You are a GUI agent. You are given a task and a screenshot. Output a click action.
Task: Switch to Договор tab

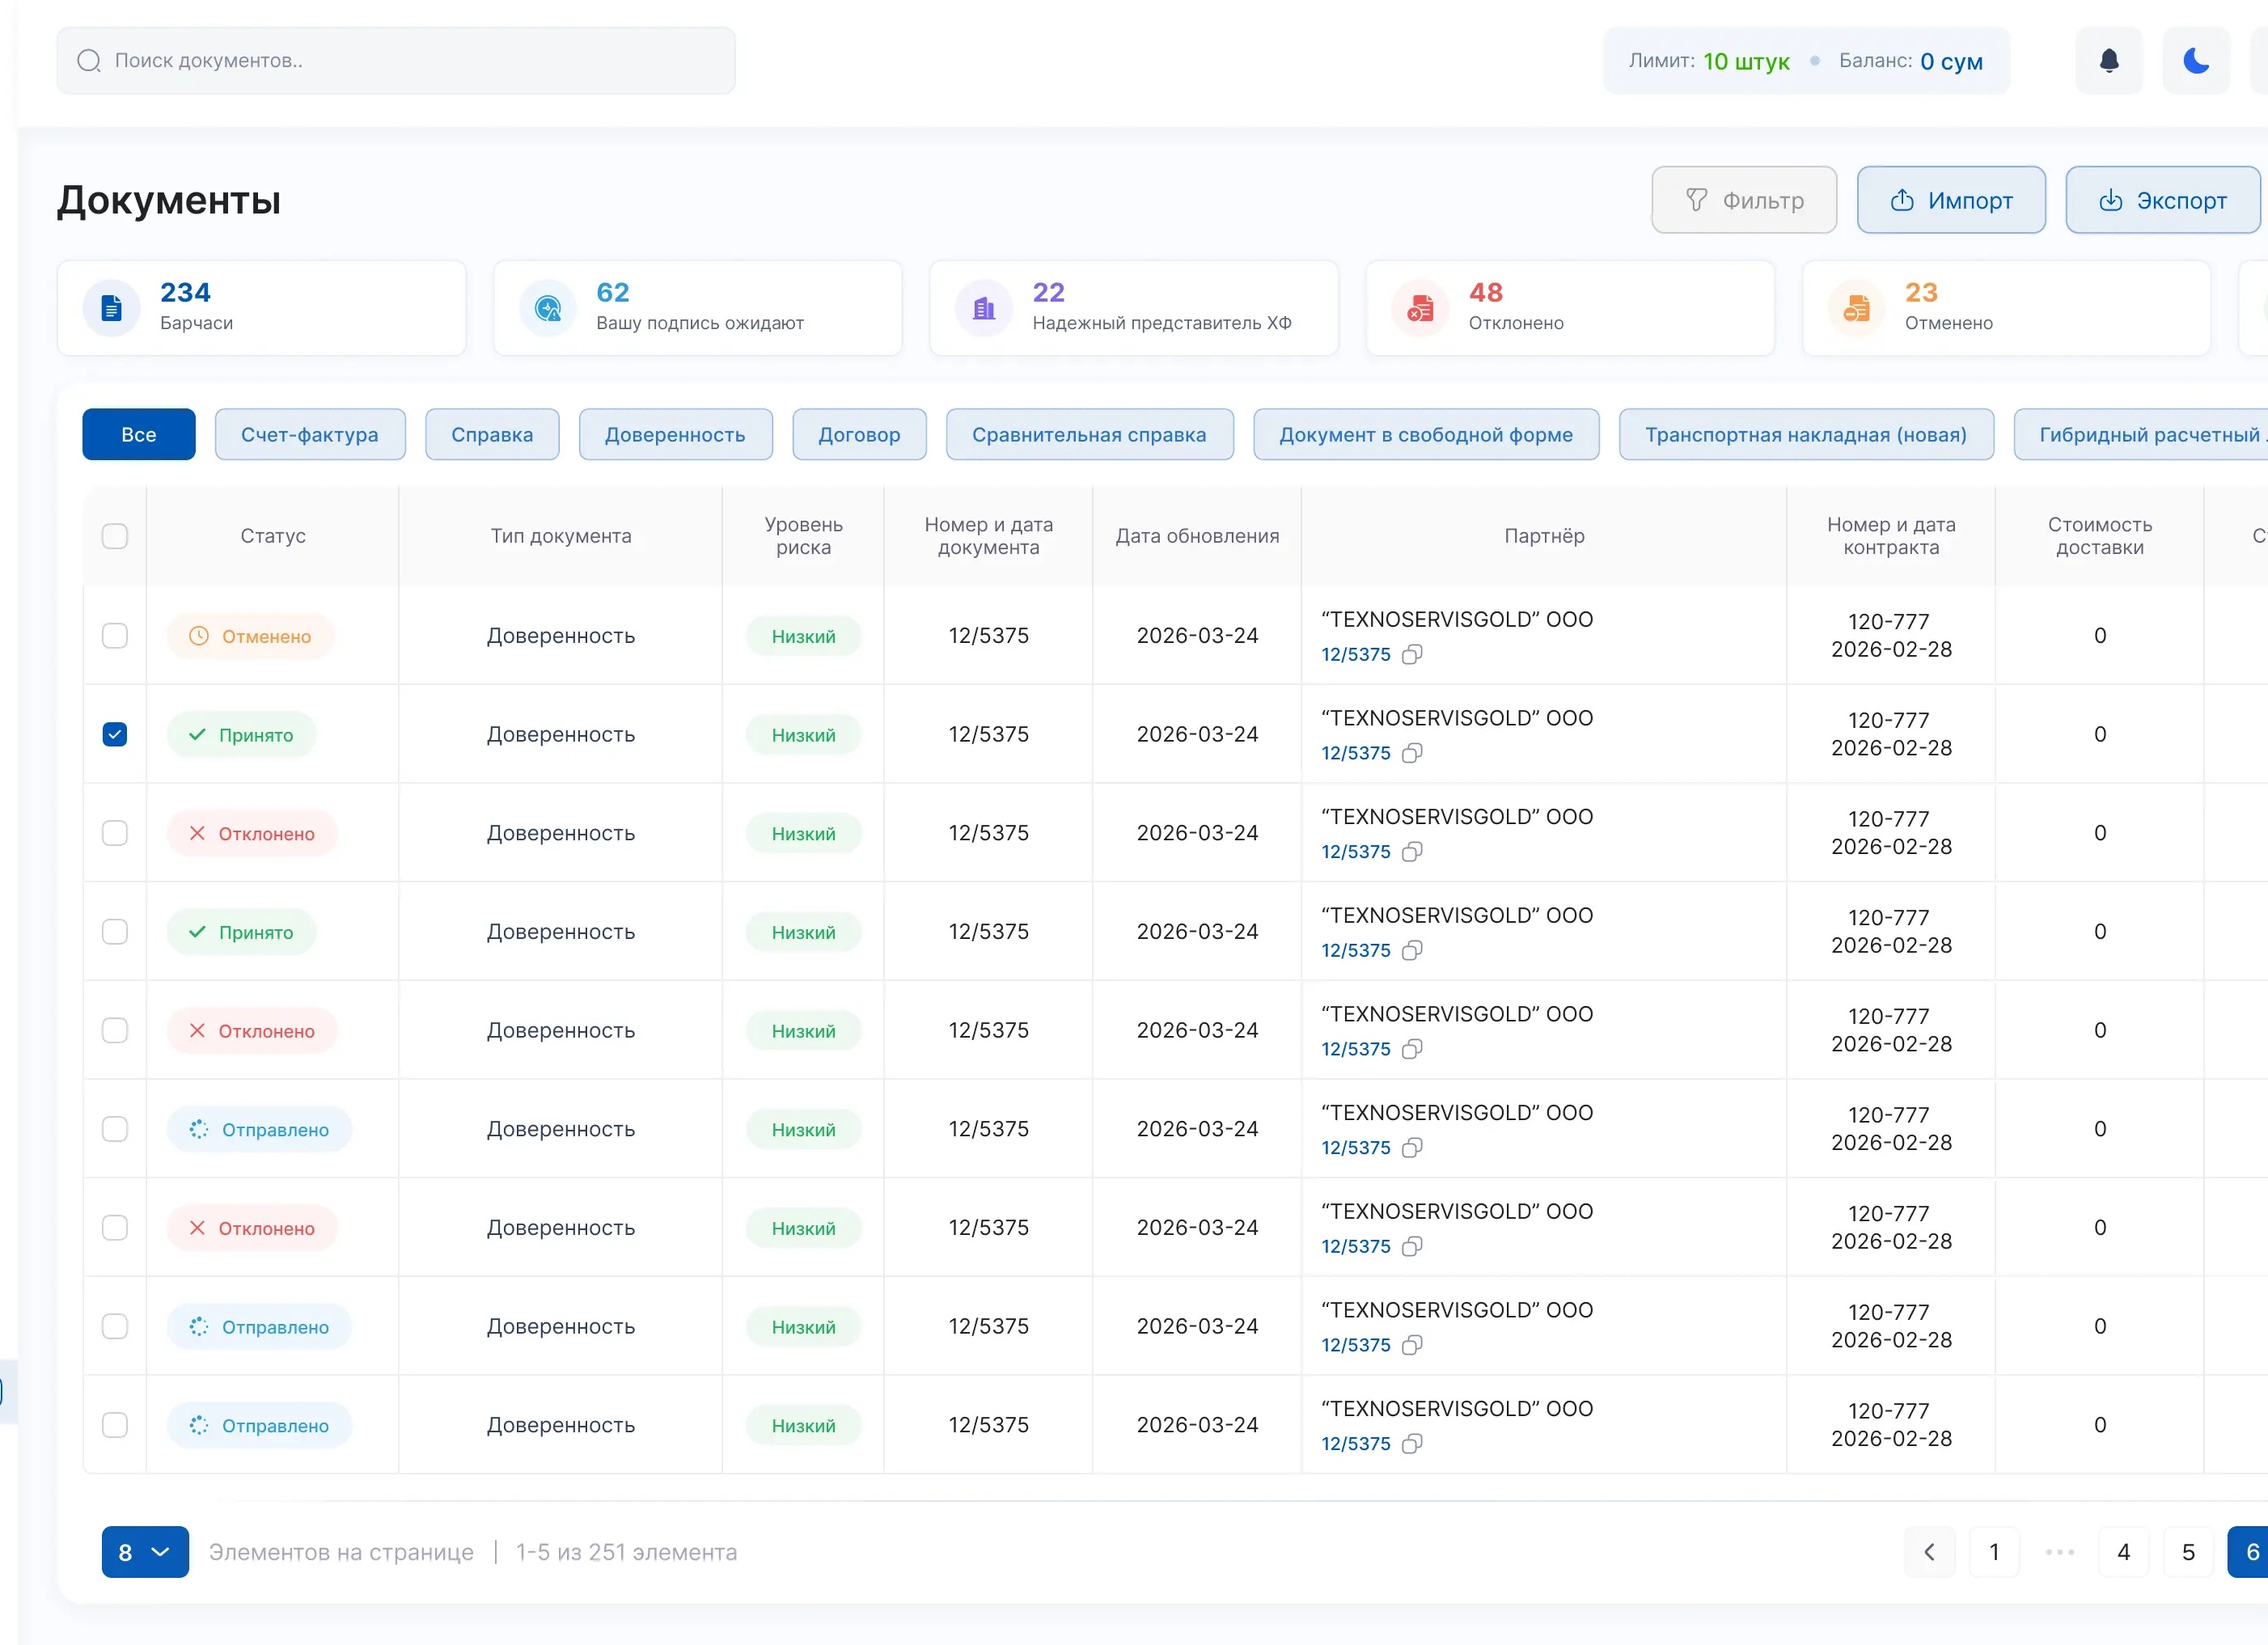(x=859, y=435)
